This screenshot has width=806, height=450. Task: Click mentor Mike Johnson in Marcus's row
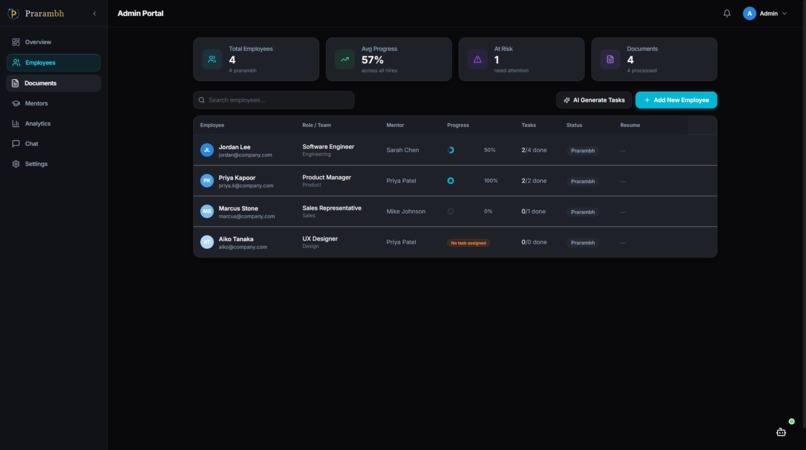click(x=406, y=211)
